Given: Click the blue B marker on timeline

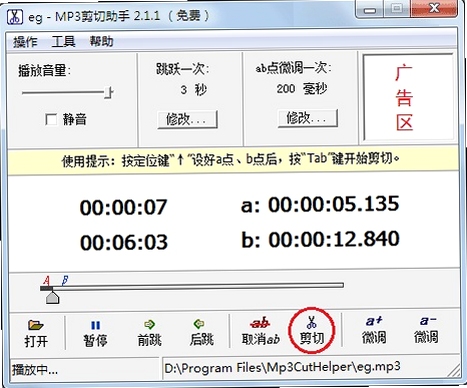Looking at the screenshot, I should [x=65, y=280].
